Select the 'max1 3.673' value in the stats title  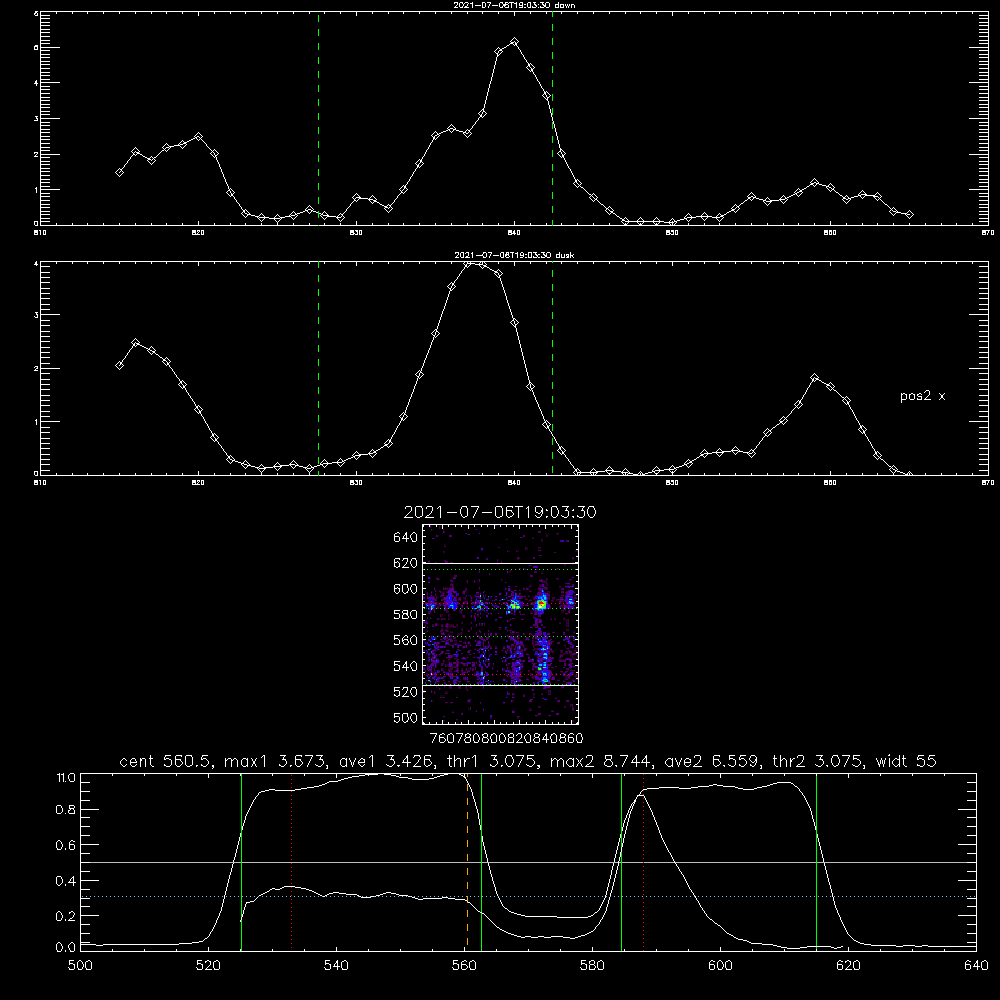pos(277,761)
